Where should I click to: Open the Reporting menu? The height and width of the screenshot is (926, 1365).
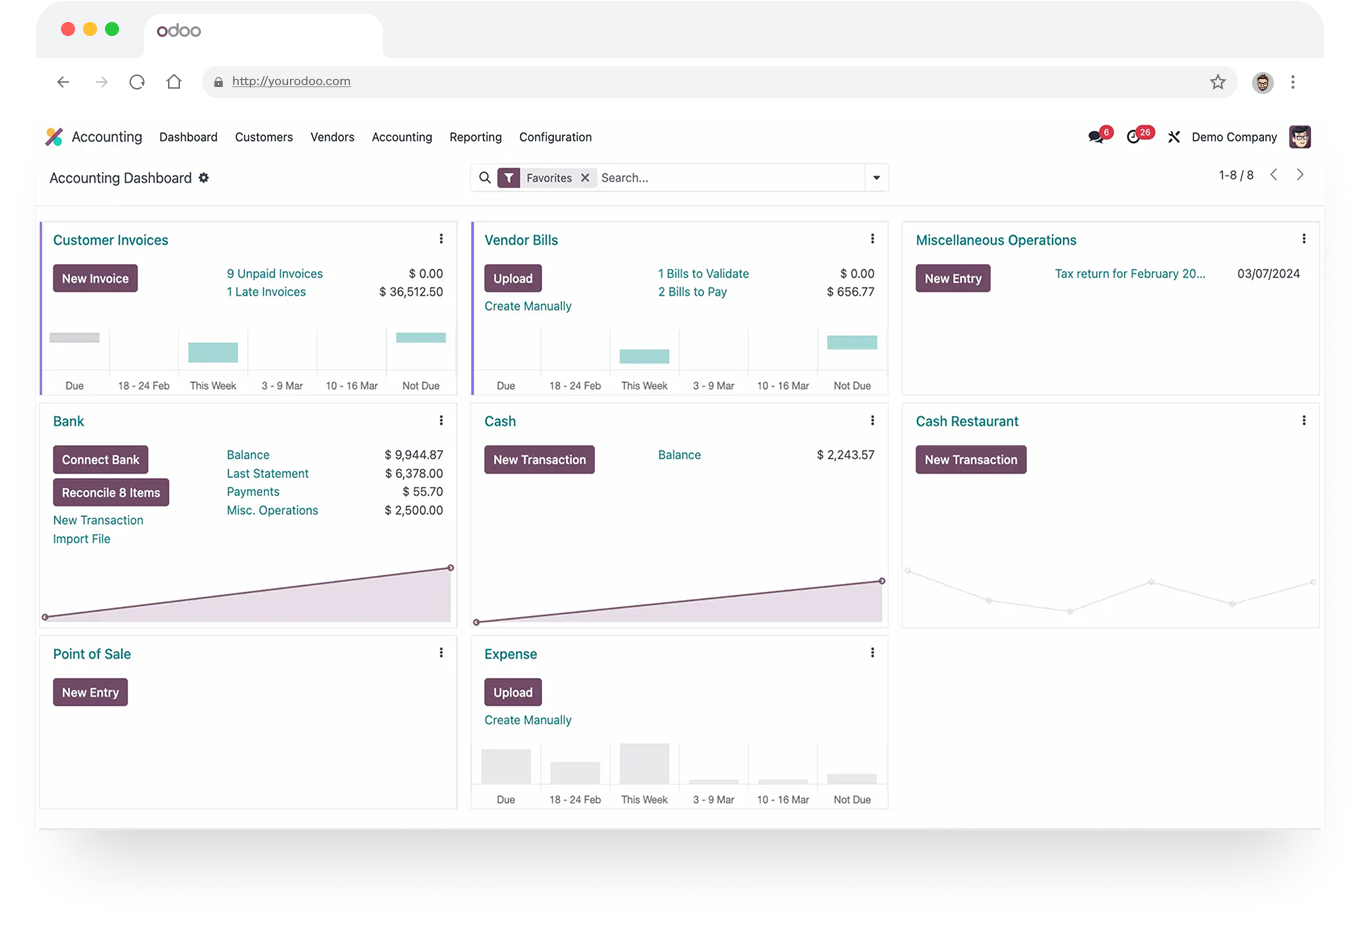click(475, 137)
